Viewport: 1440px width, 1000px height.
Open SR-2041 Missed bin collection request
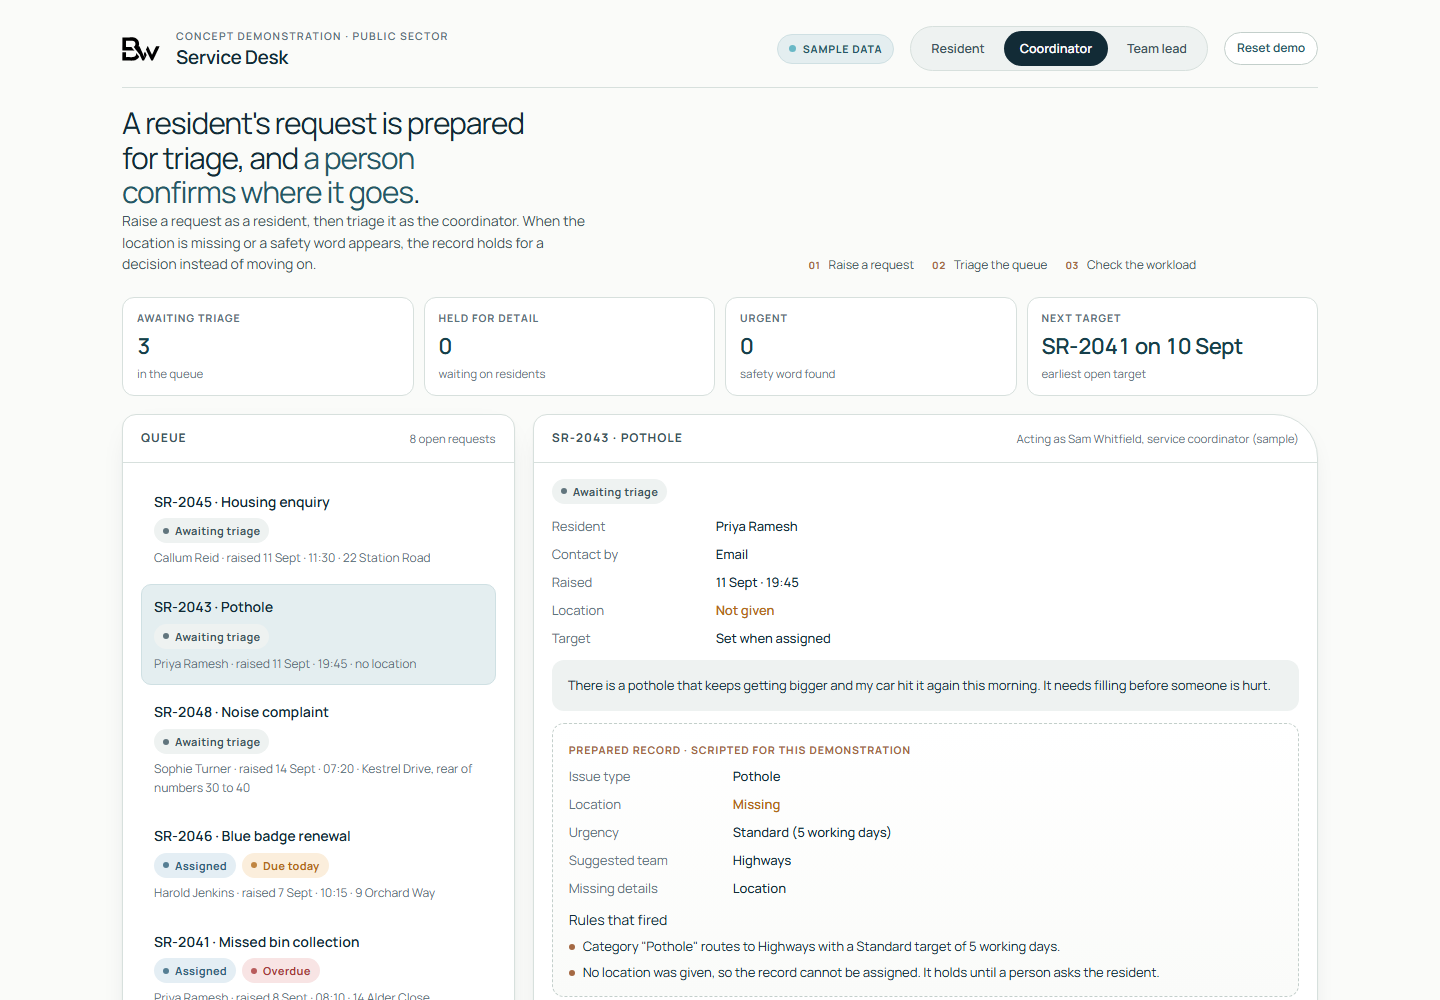click(x=318, y=965)
